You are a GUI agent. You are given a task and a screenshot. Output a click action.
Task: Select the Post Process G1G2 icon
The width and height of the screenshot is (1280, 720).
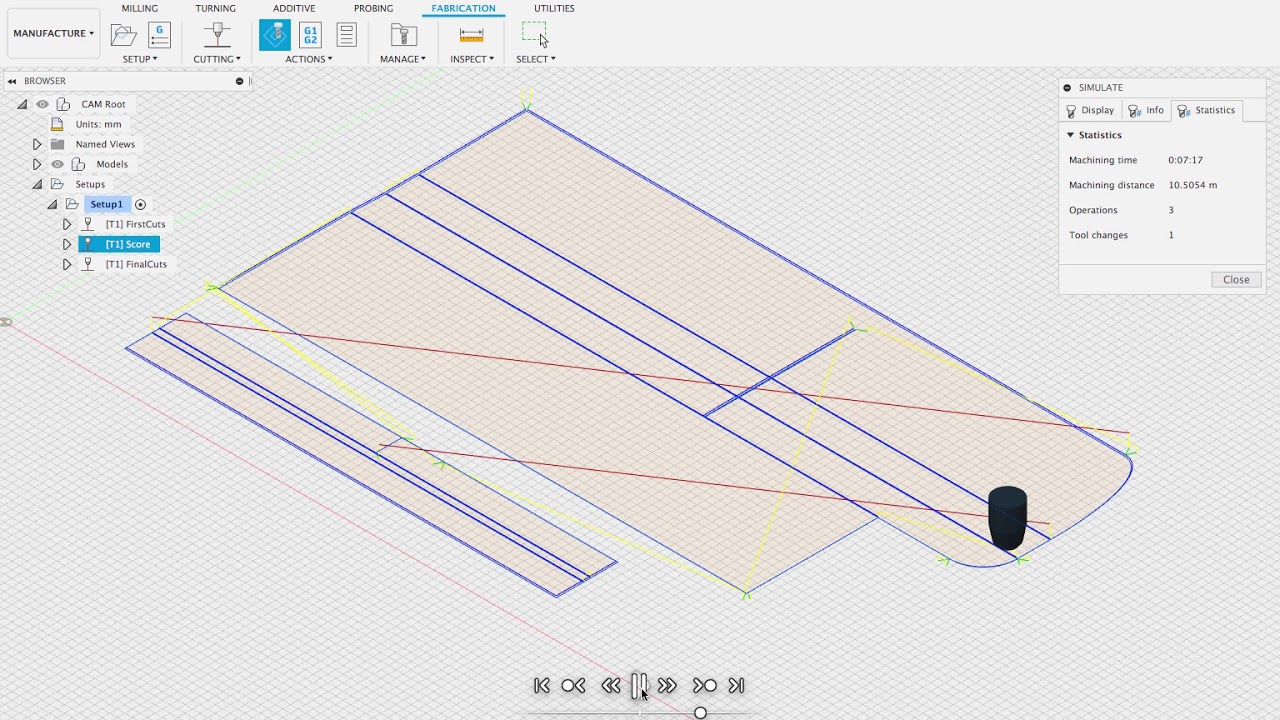310,35
